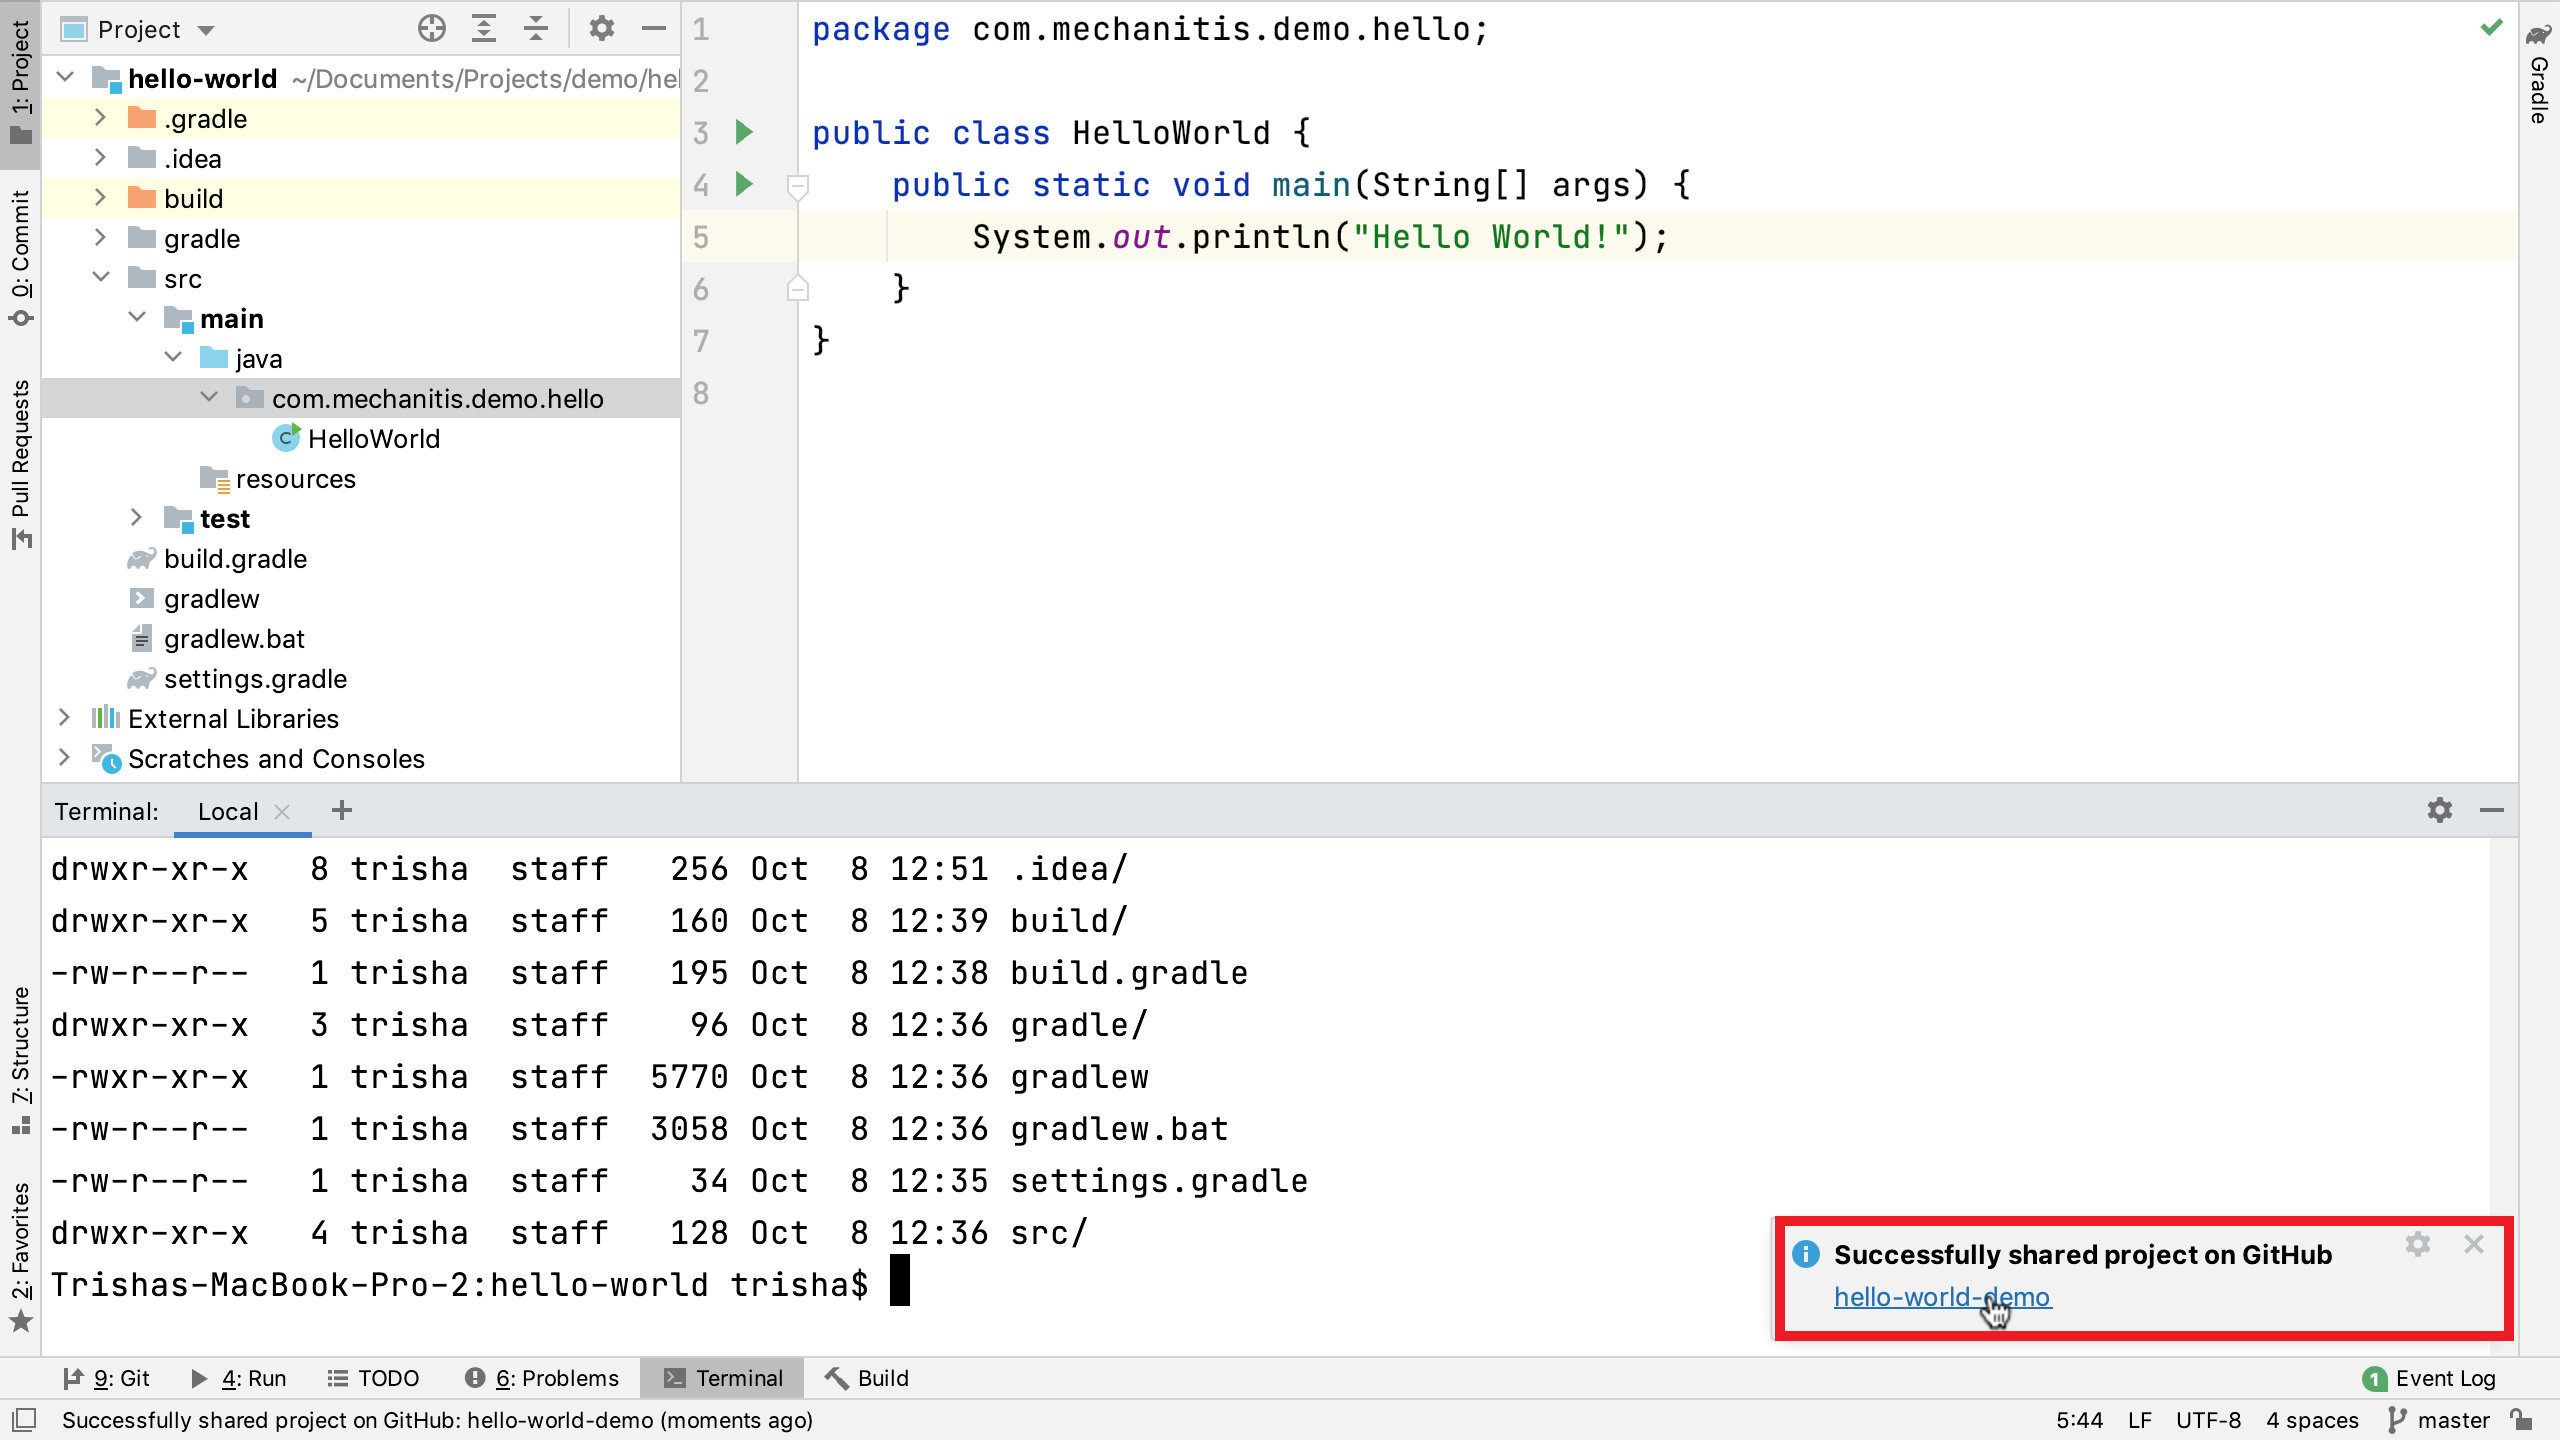Click the checkmark icon in top-right editor

click(x=2491, y=28)
